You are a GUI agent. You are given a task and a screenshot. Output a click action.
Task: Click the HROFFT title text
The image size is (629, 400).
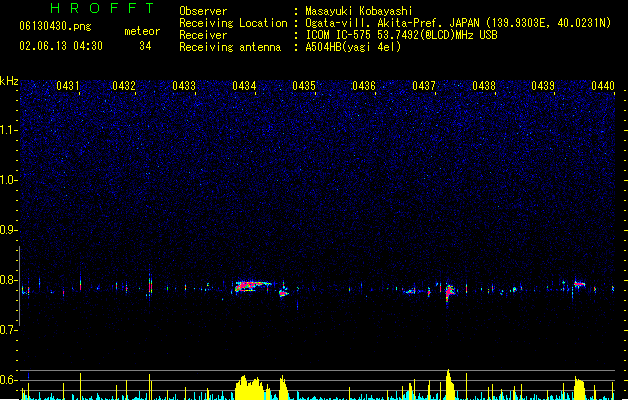click(x=103, y=8)
